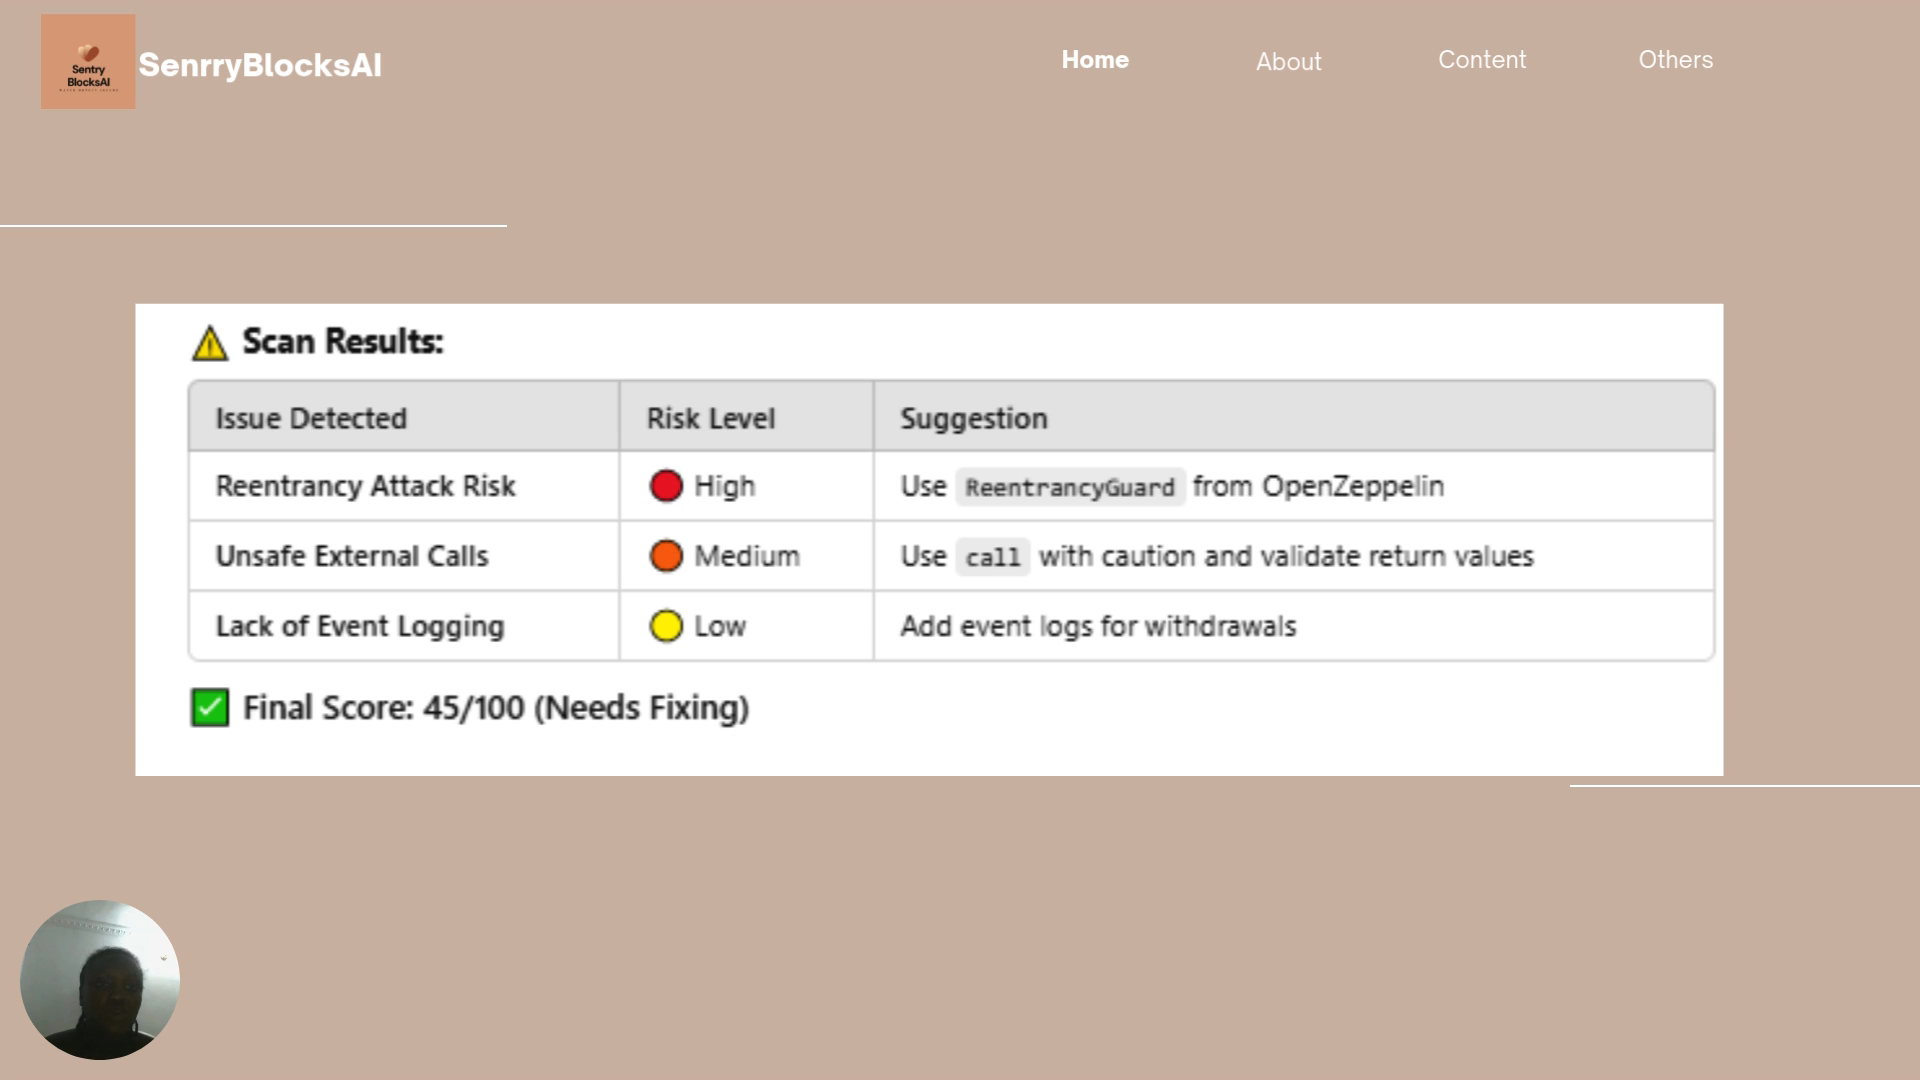Click the orange Medium risk indicator
The height and width of the screenshot is (1080, 1920).
coord(666,556)
